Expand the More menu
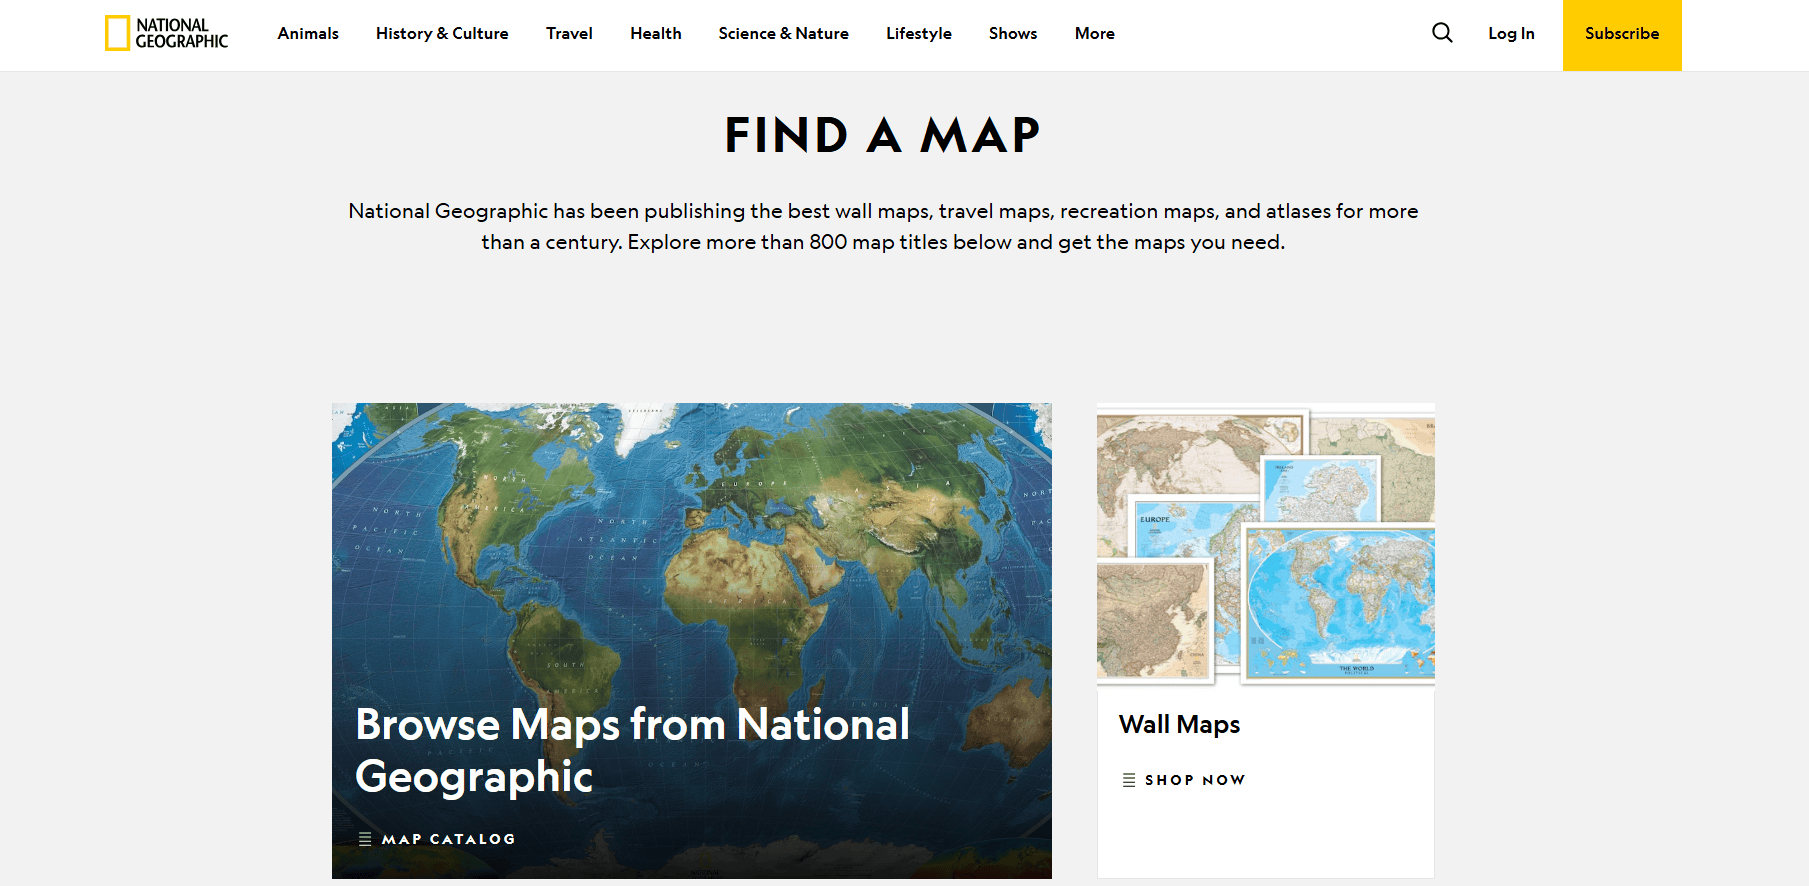 pyautogui.click(x=1095, y=33)
